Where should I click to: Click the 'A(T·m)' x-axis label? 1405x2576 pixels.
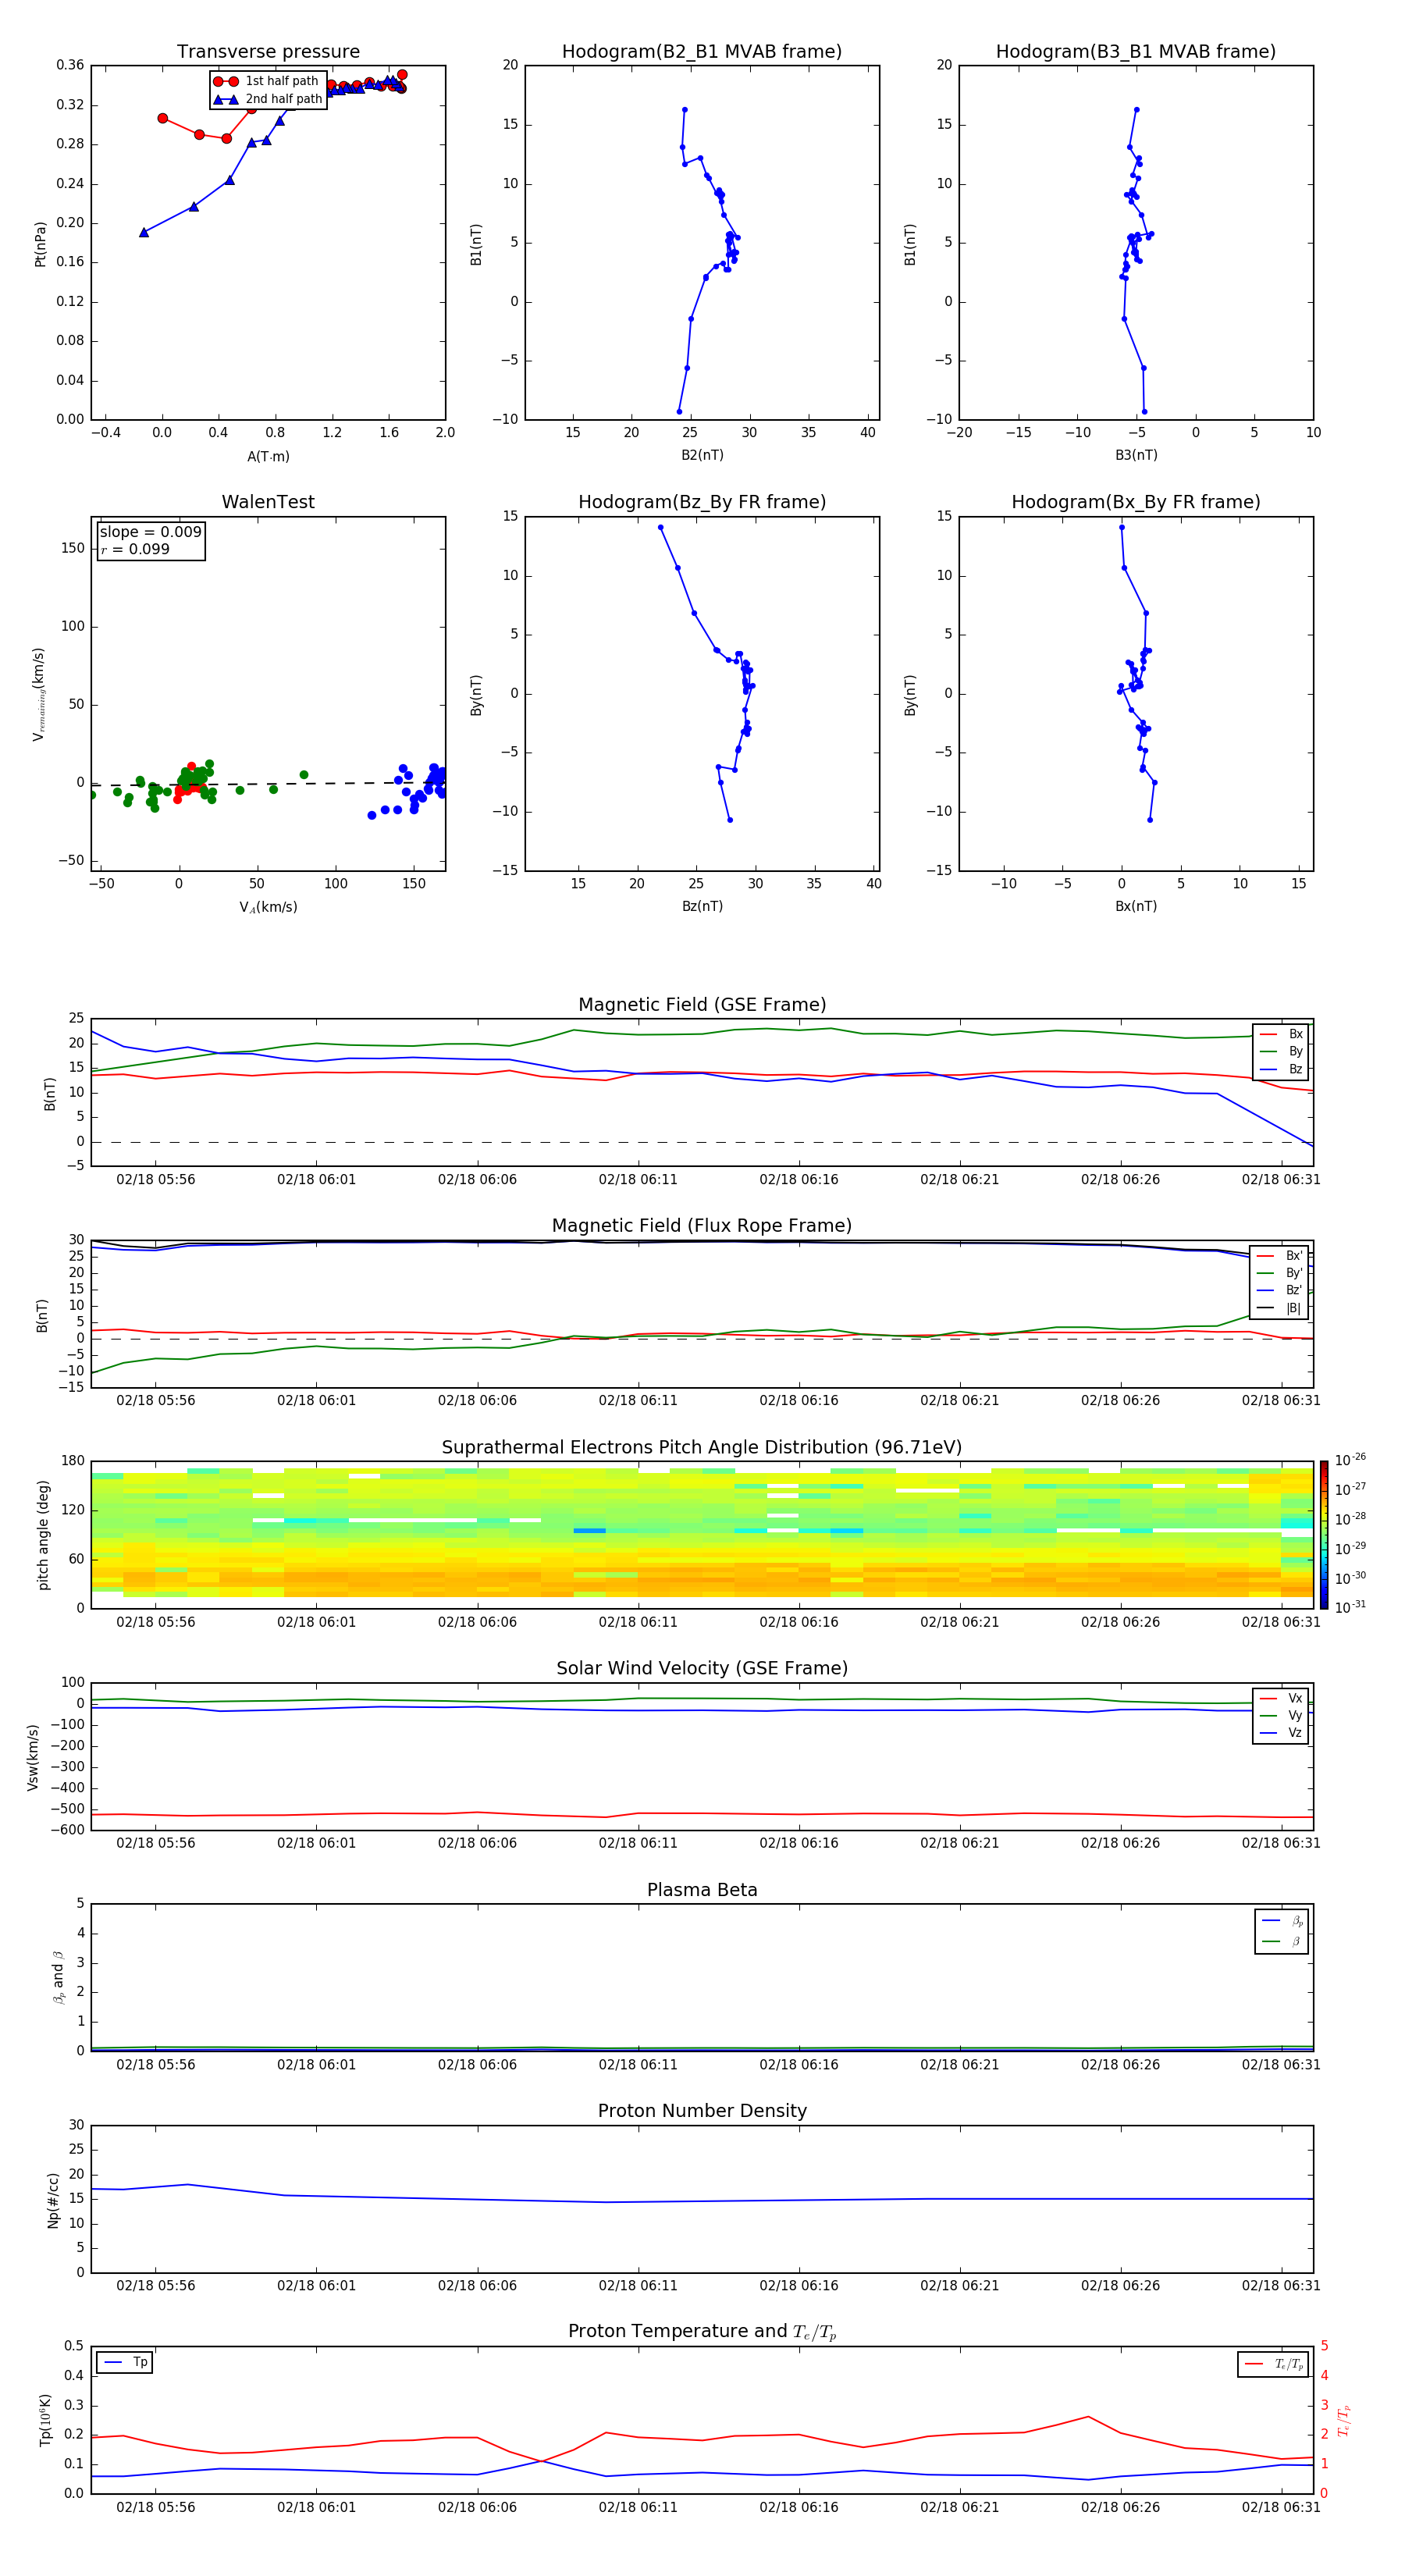pos(268,456)
